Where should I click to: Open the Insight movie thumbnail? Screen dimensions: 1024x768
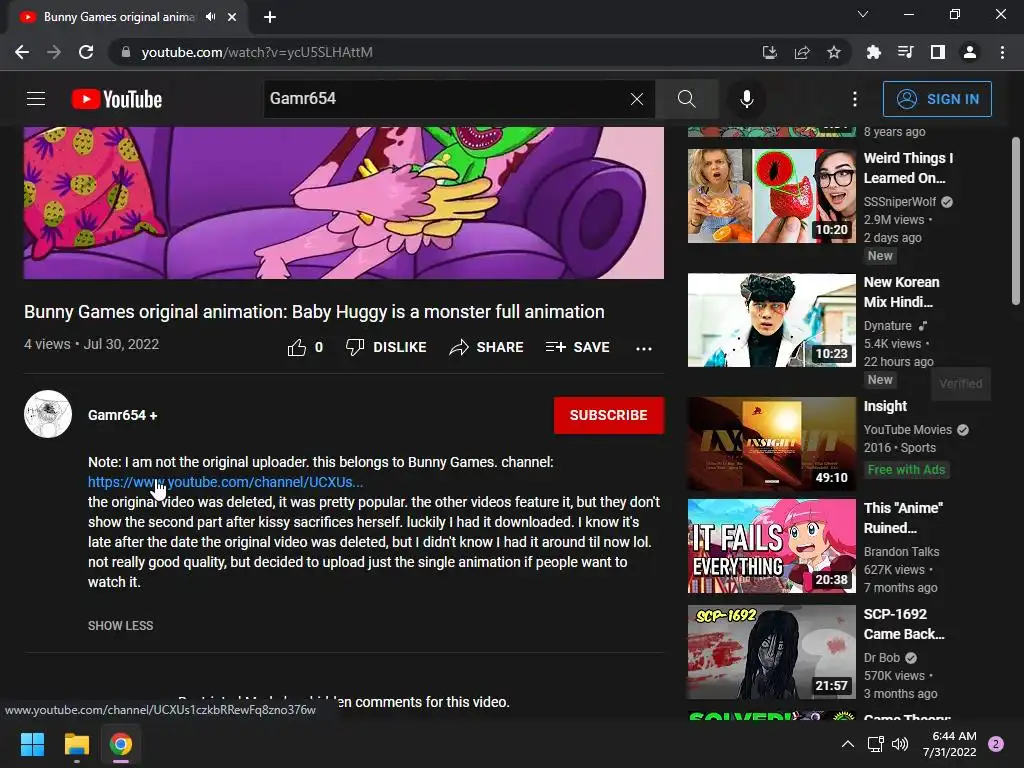tap(771, 444)
